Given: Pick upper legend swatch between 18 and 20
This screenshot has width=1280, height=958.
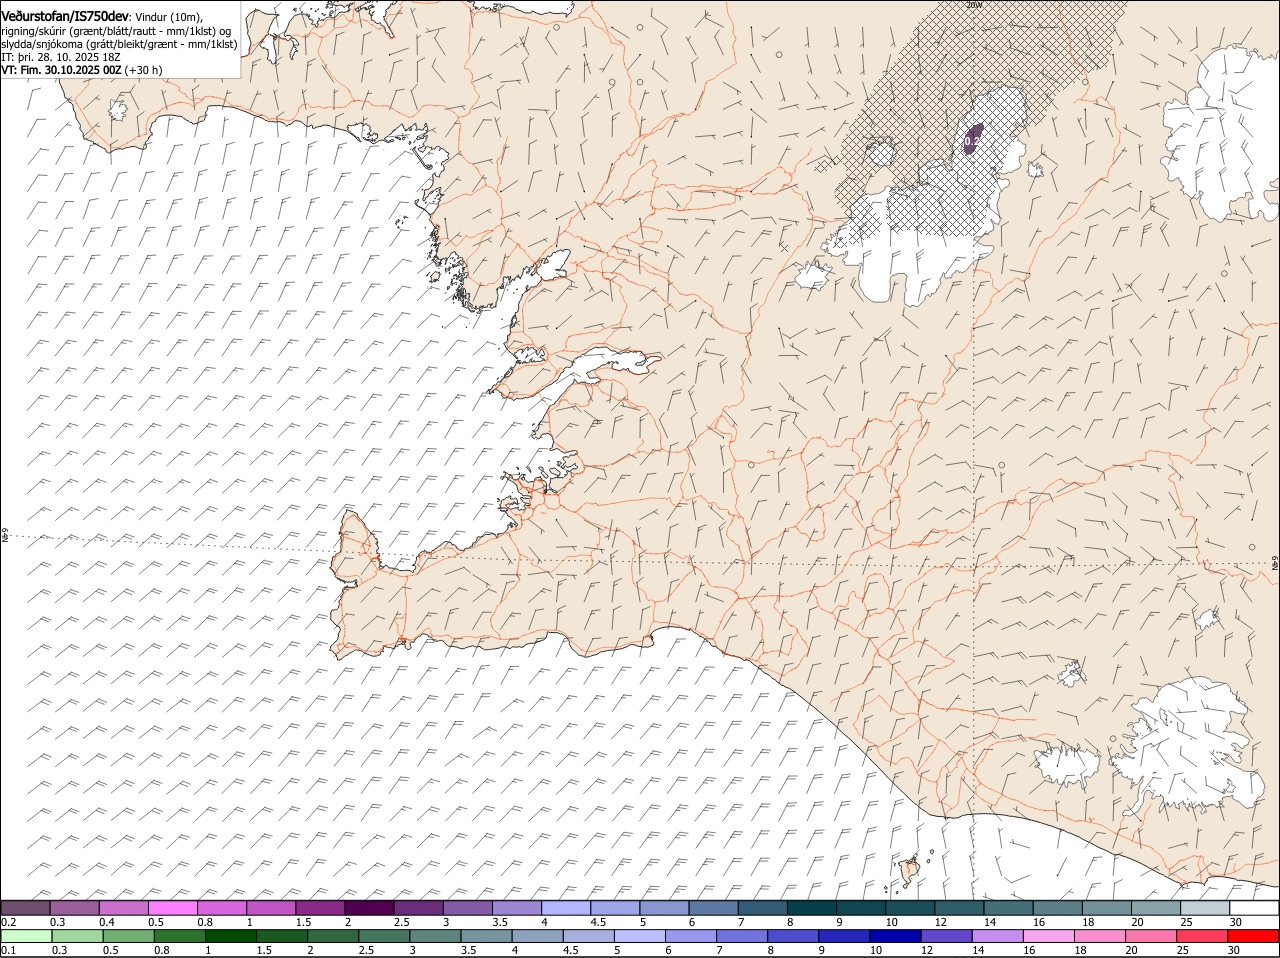Looking at the screenshot, I should click(x=1106, y=908).
